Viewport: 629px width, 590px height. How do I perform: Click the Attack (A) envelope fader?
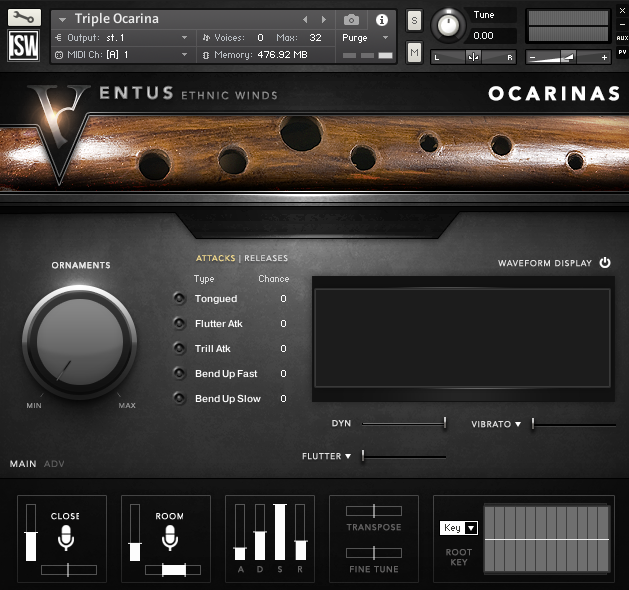pos(240,532)
